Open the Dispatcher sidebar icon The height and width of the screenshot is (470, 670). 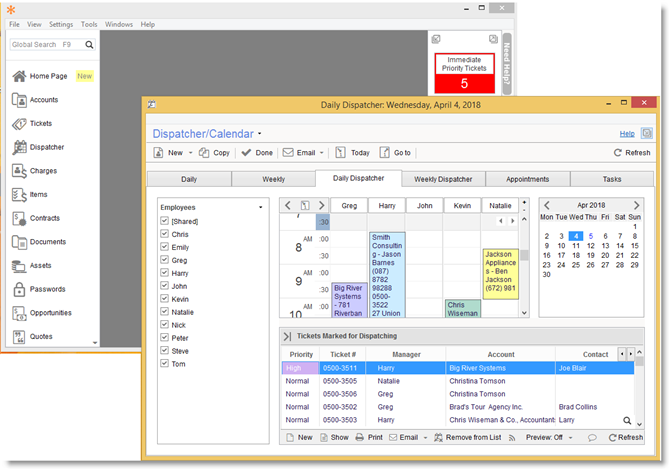pos(19,147)
